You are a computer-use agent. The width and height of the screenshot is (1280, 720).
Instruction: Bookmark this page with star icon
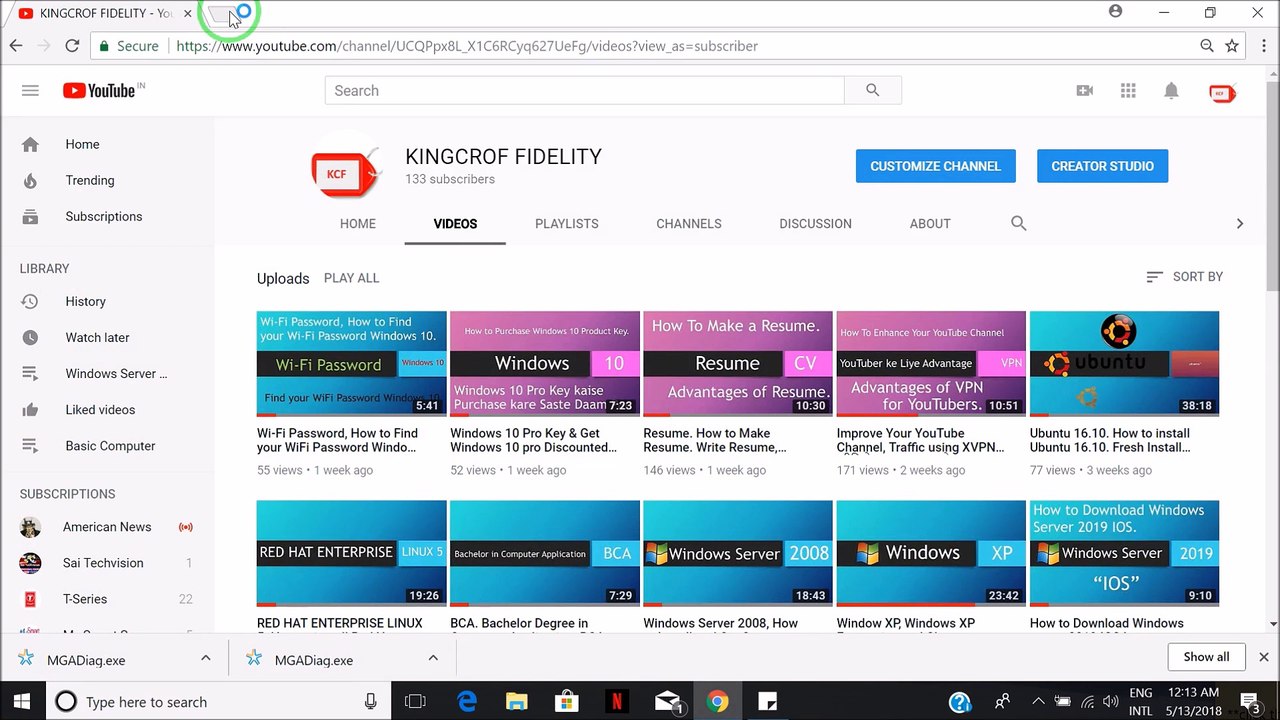click(x=1232, y=46)
